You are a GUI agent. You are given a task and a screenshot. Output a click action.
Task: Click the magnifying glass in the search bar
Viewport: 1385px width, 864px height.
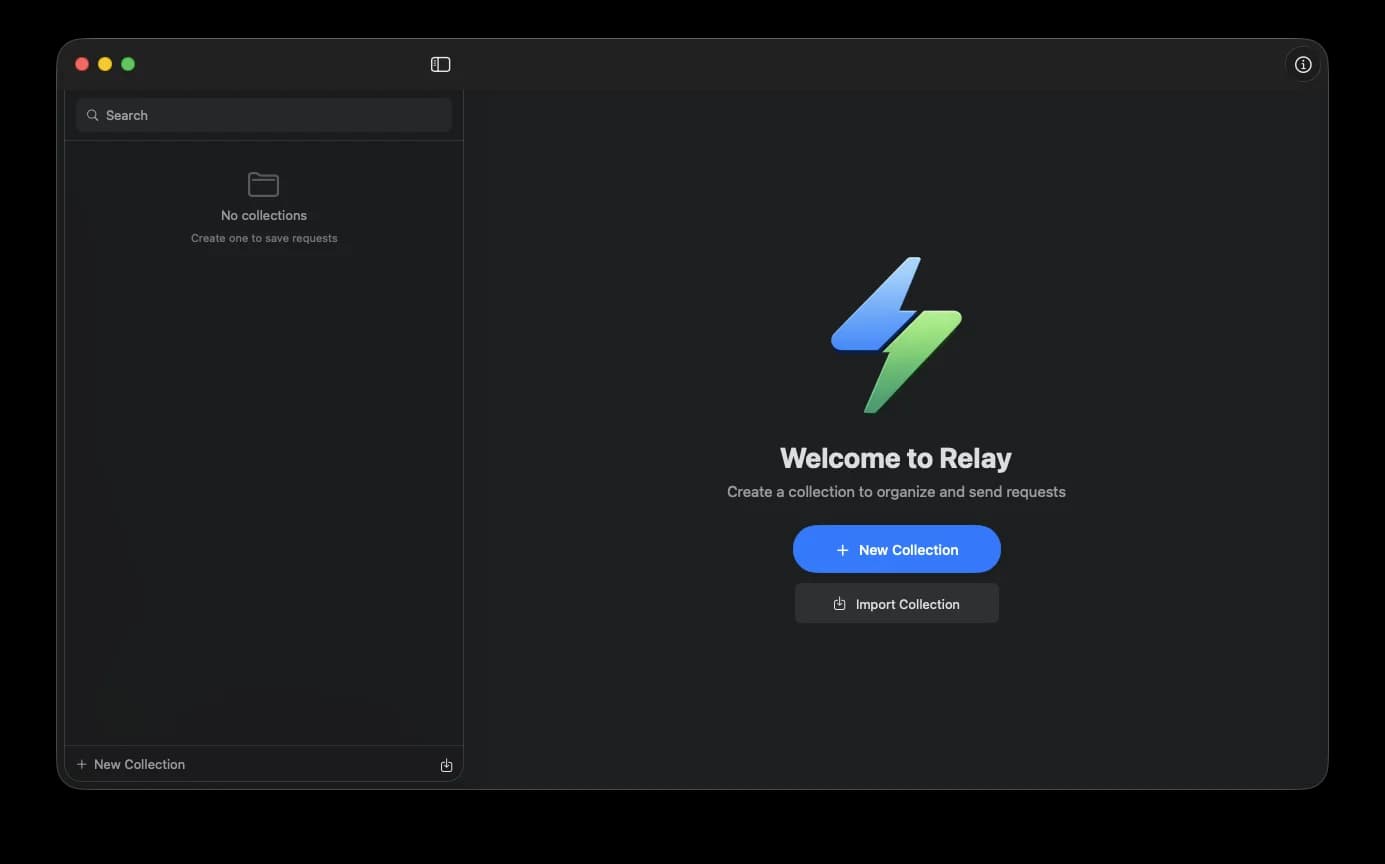[x=92, y=115]
